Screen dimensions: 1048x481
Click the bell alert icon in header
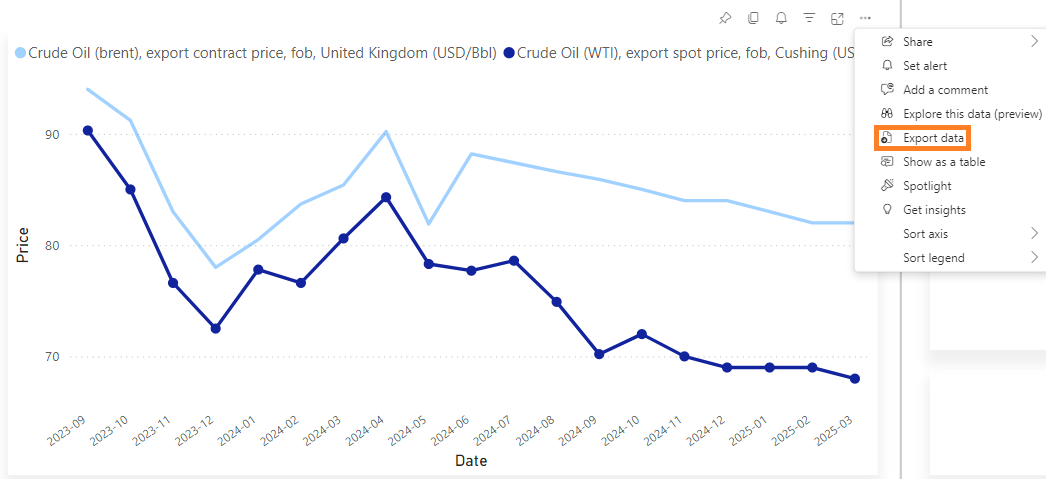coord(781,18)
